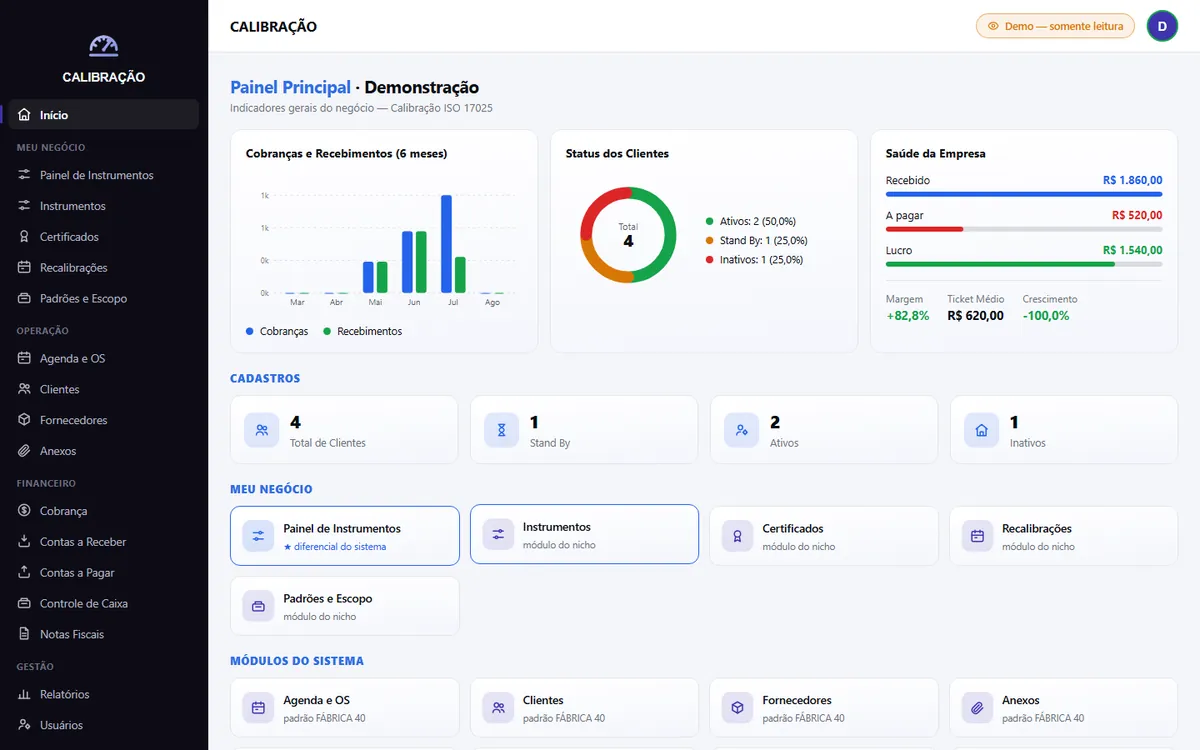Screen dimensions: 1200x750
Task: Click the user-check icon on Ativos card
Action: [741, 430]
